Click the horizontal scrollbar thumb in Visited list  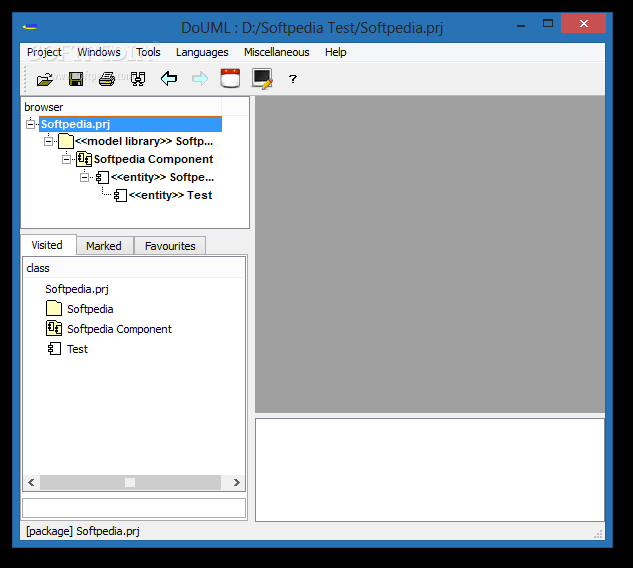(130, 482)
